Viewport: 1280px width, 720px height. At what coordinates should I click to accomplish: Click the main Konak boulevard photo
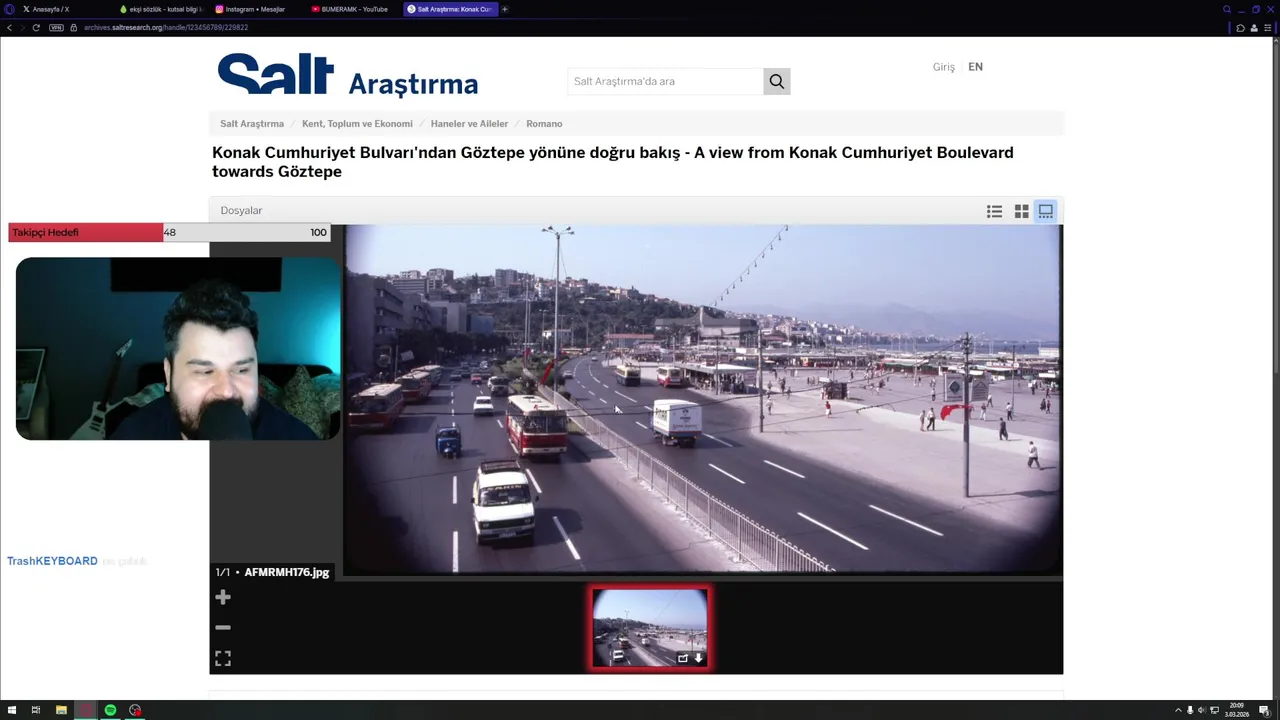(x=703, y=398)
